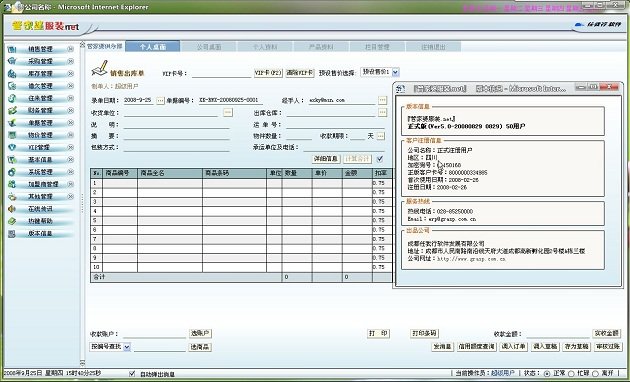Open 采购管理 sidebar icon
Image resolution: width=630 pixels, height=382 pixels.
tap(12, 61)
